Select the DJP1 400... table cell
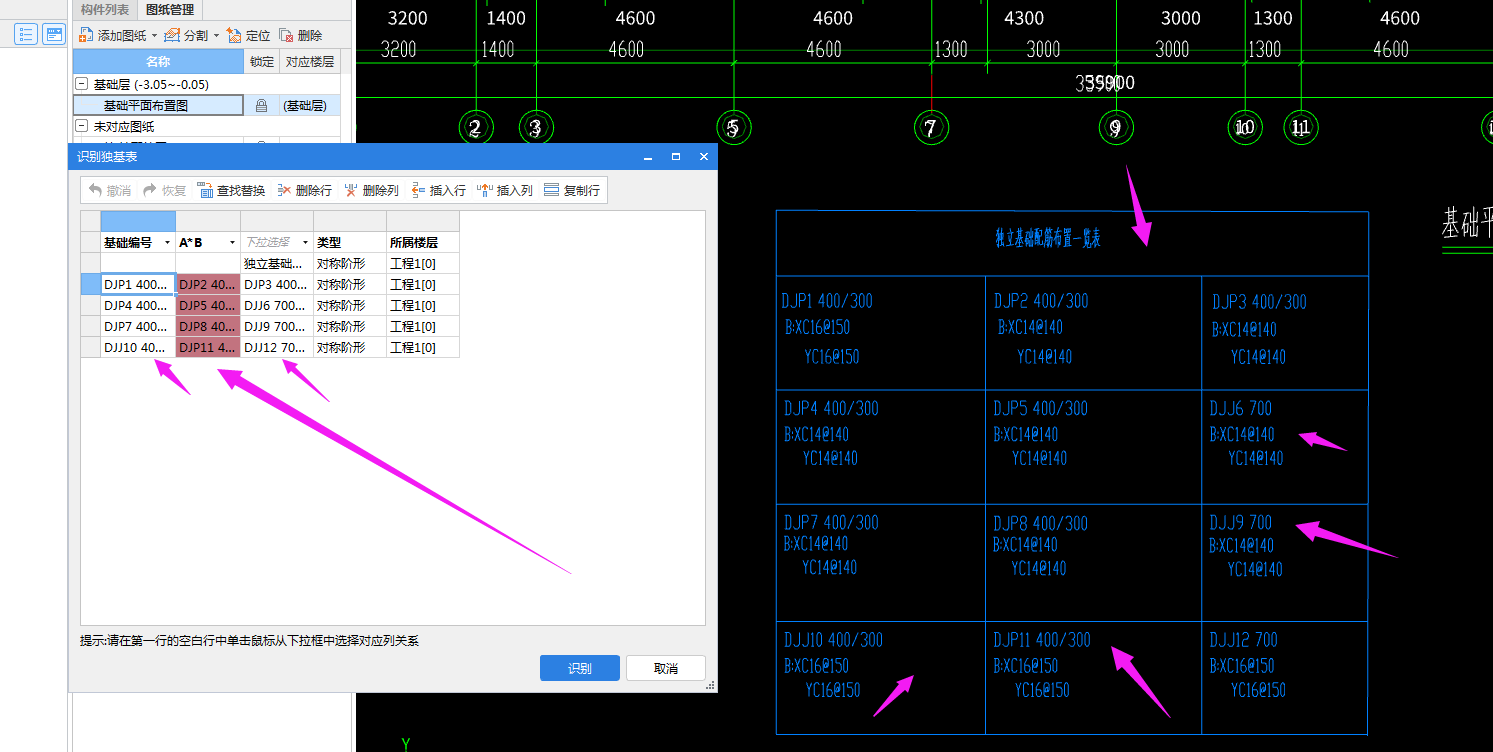1493x752 pixels. click(x=138, y=284)
